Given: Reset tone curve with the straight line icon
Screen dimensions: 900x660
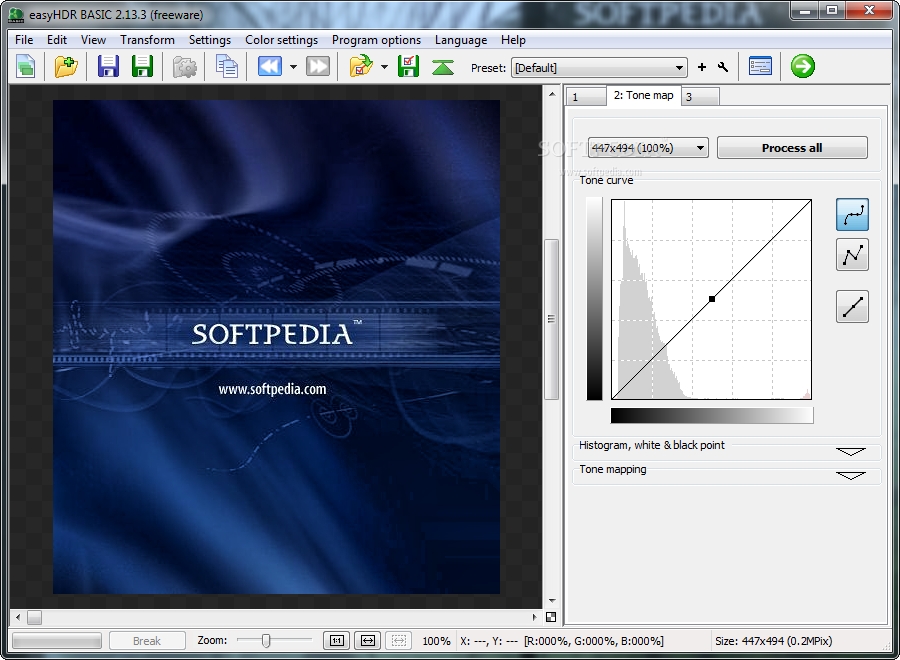Looking at the screenshot, I should pyautogui.click(x=852, y=306).
